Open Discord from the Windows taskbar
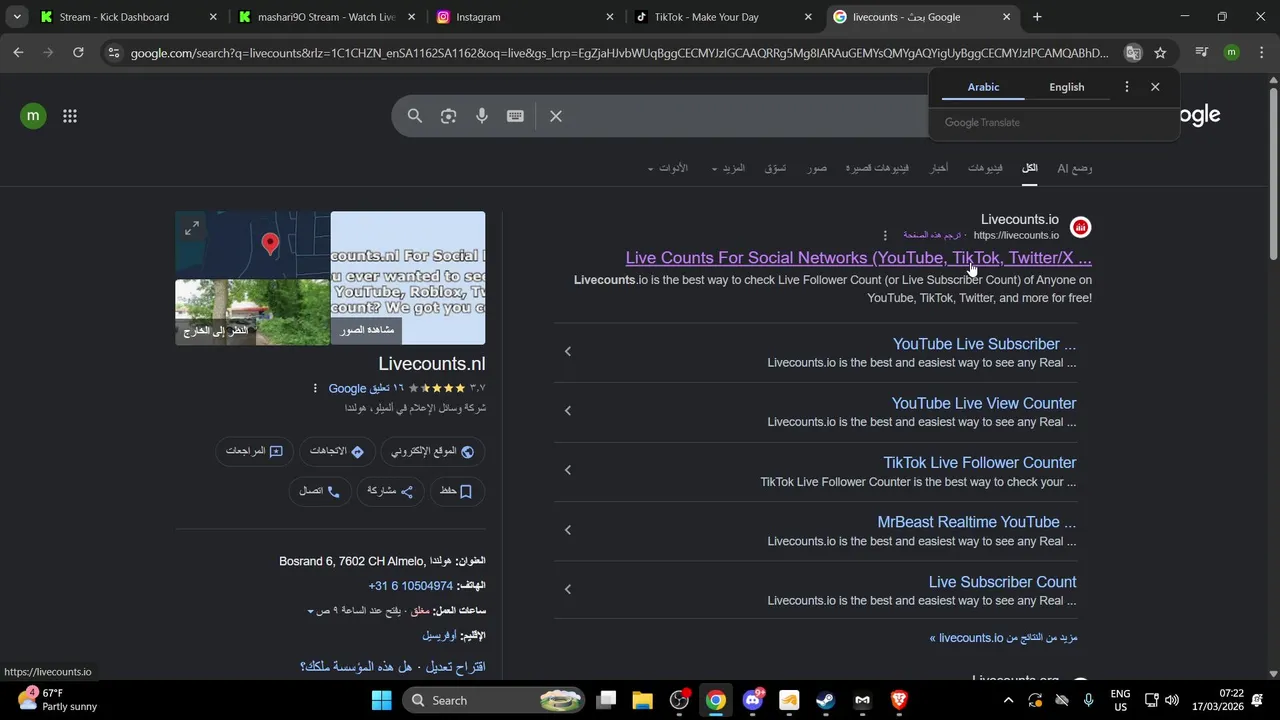This screenshot has height=720, width=1280. point(753,700)
